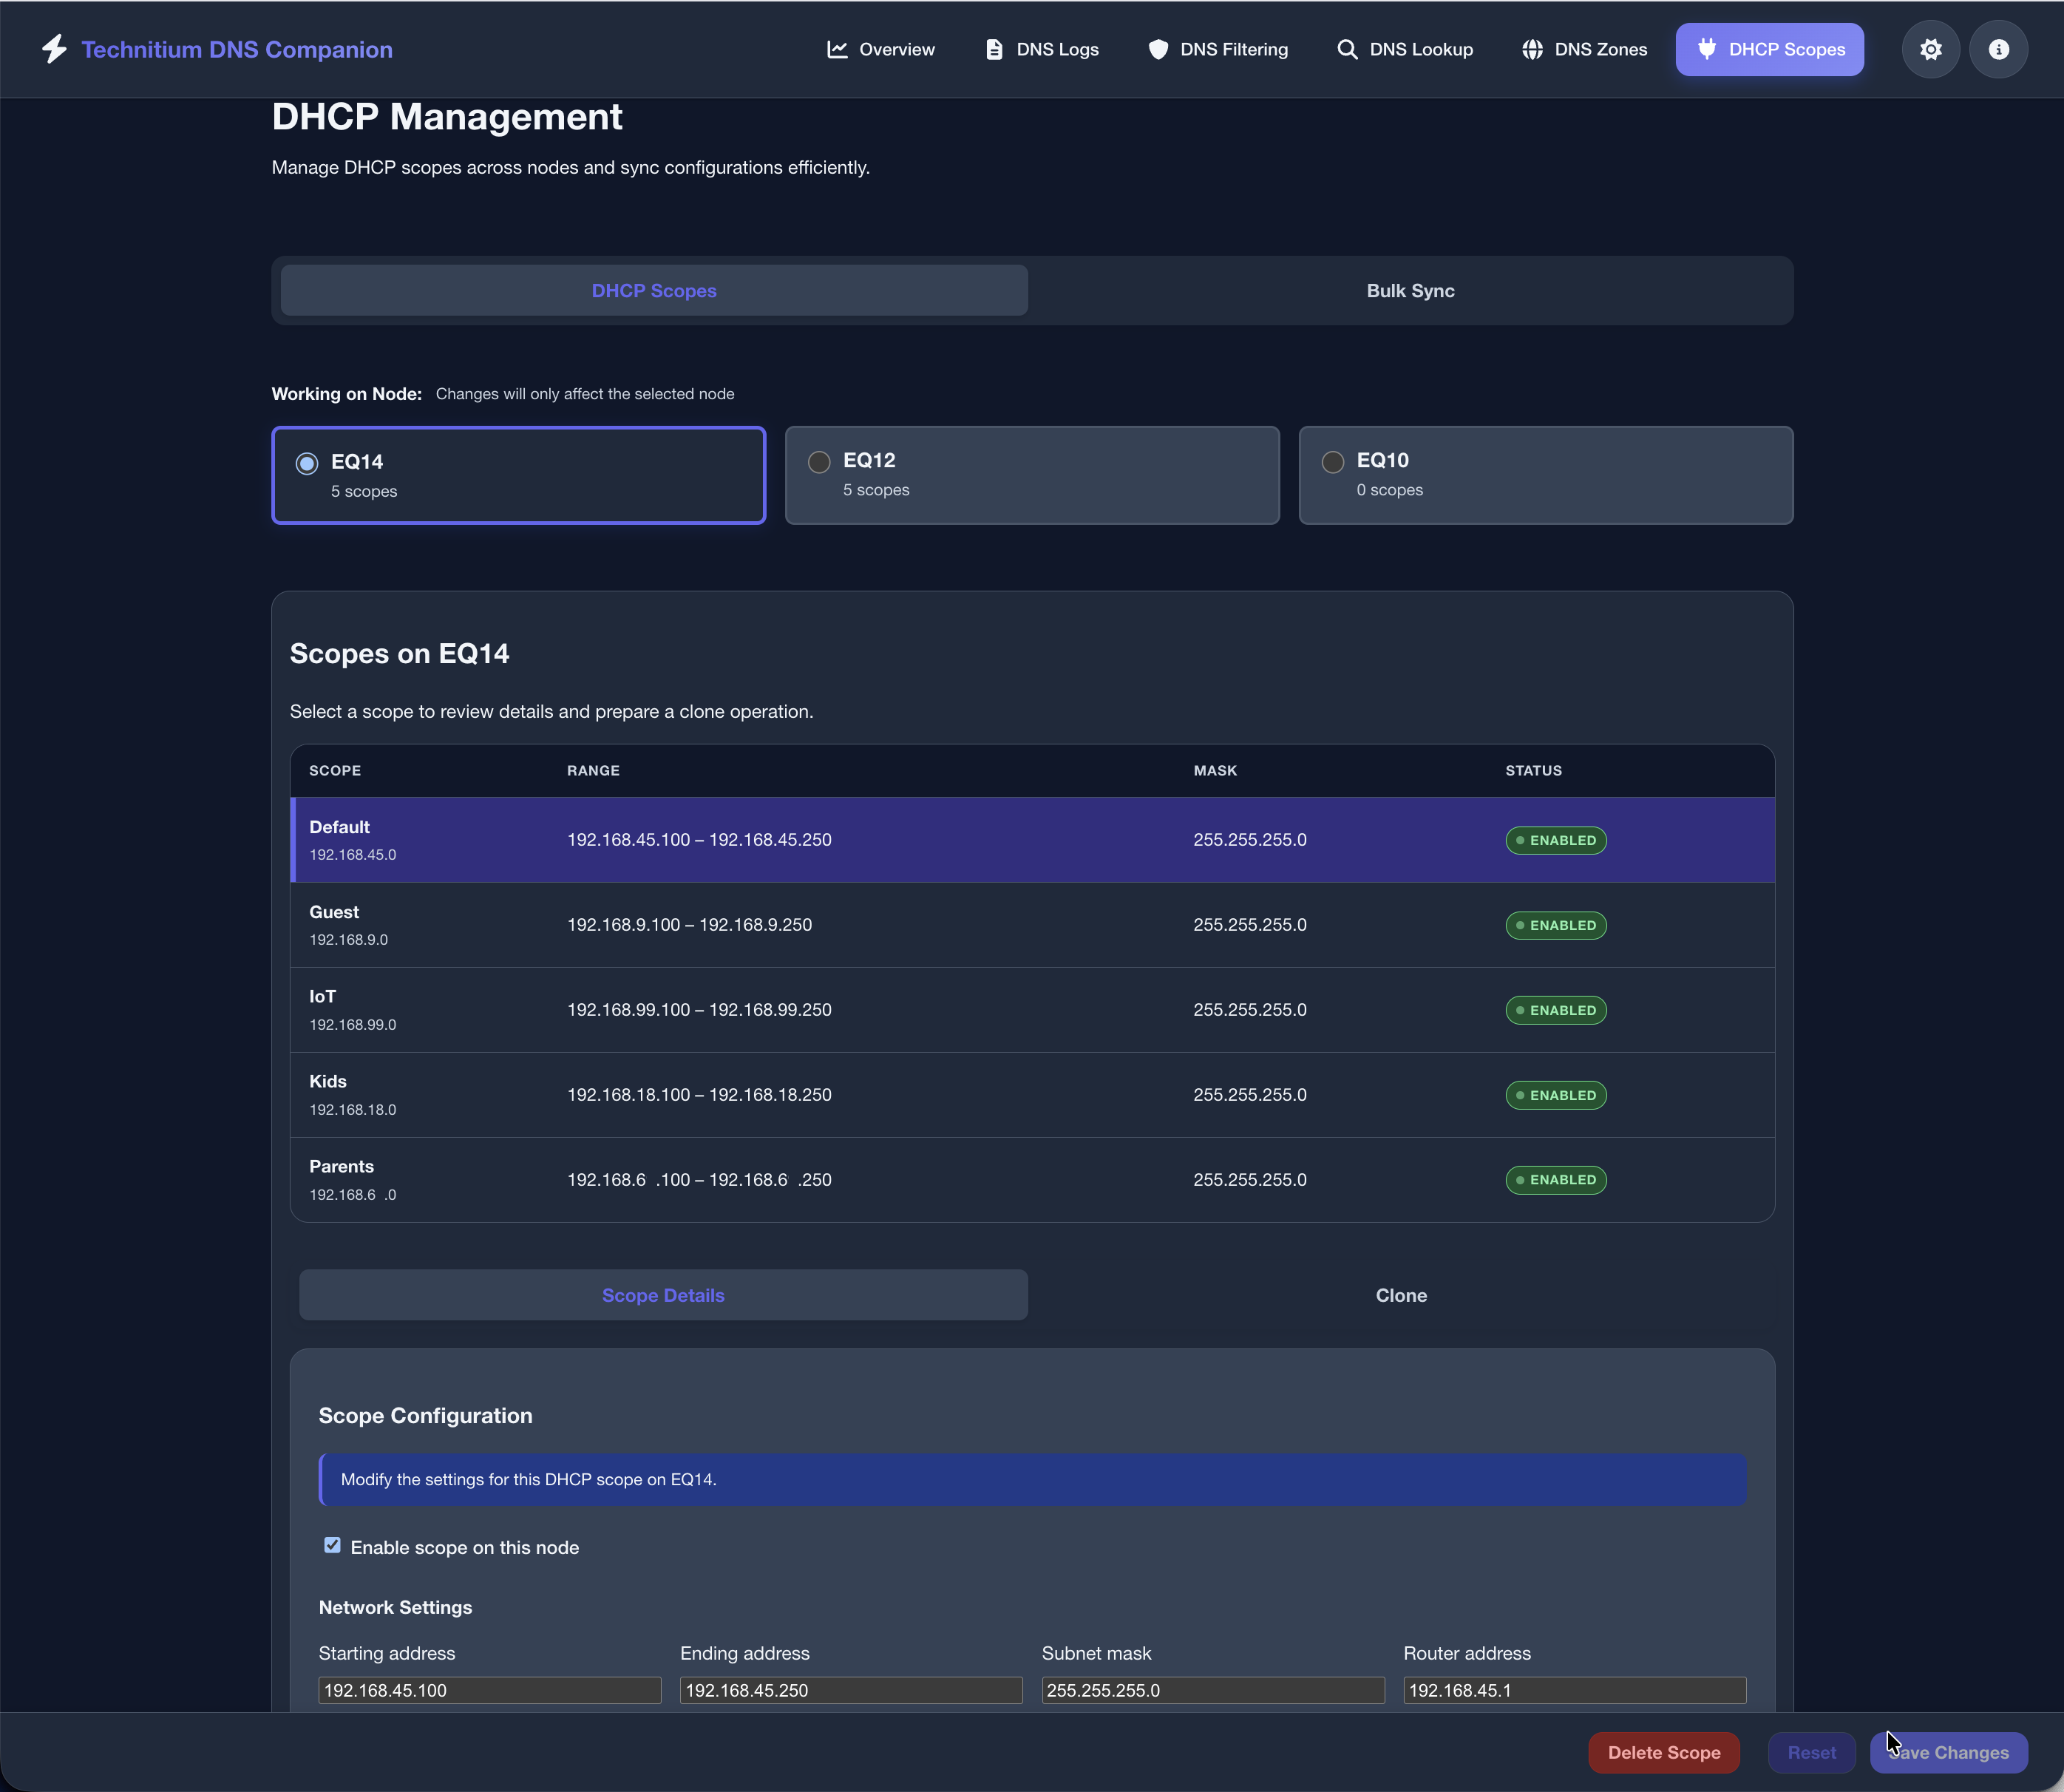Click the DNS Zones globe icon
This screenshot has width=2064, height=1792.
click(1532, 48)
